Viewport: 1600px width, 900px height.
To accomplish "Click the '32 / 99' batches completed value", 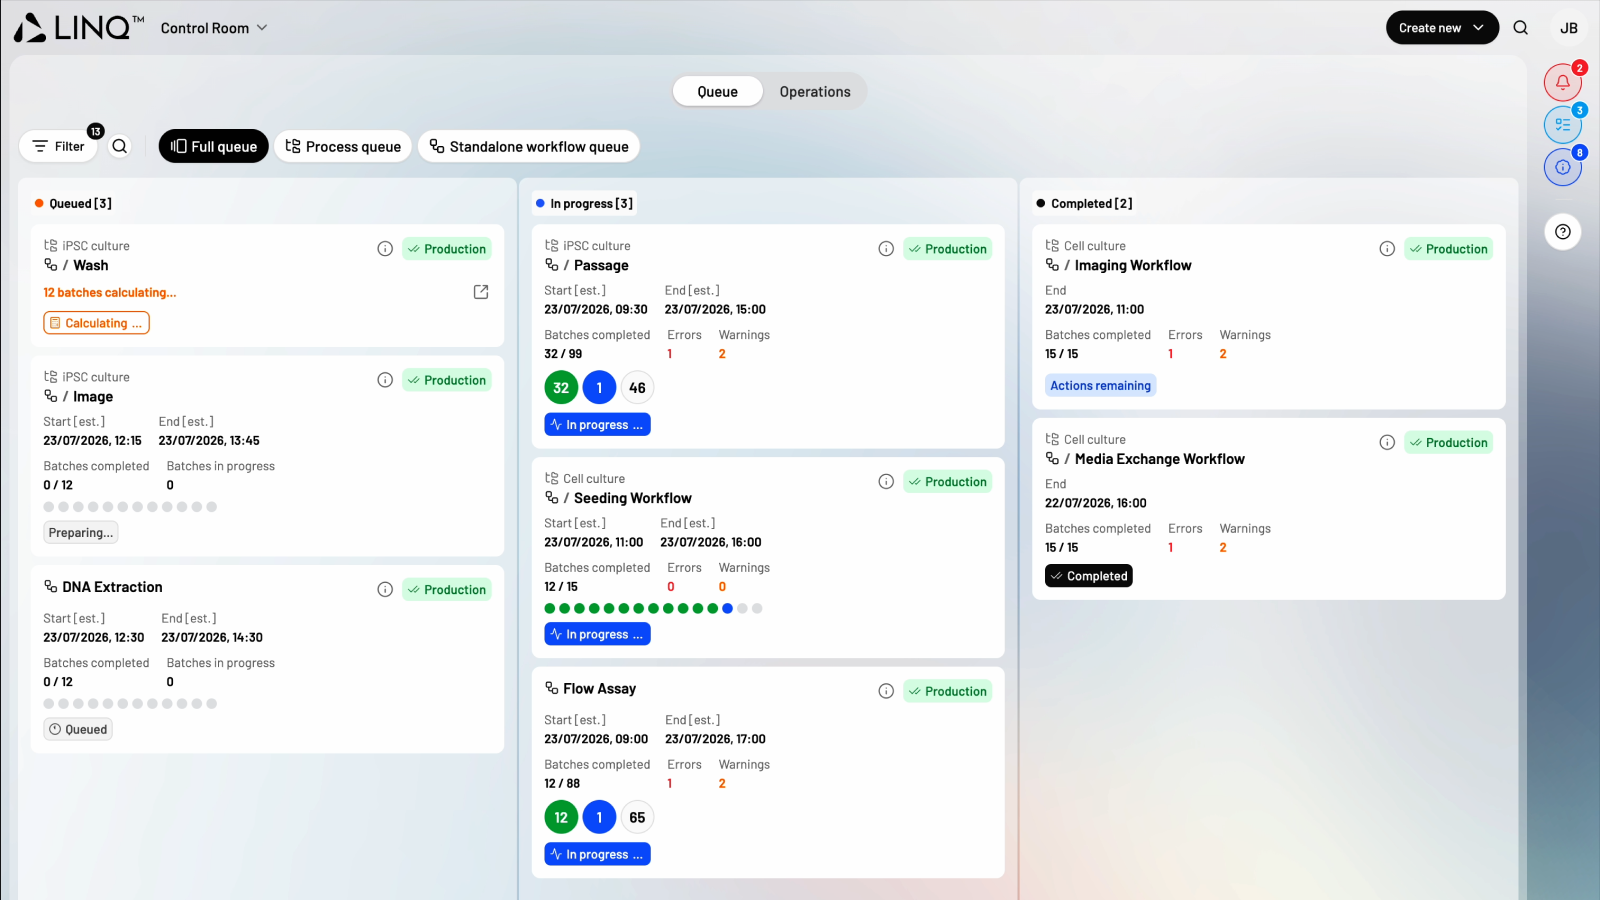I will pyautogui.click(x=563, y=354).
